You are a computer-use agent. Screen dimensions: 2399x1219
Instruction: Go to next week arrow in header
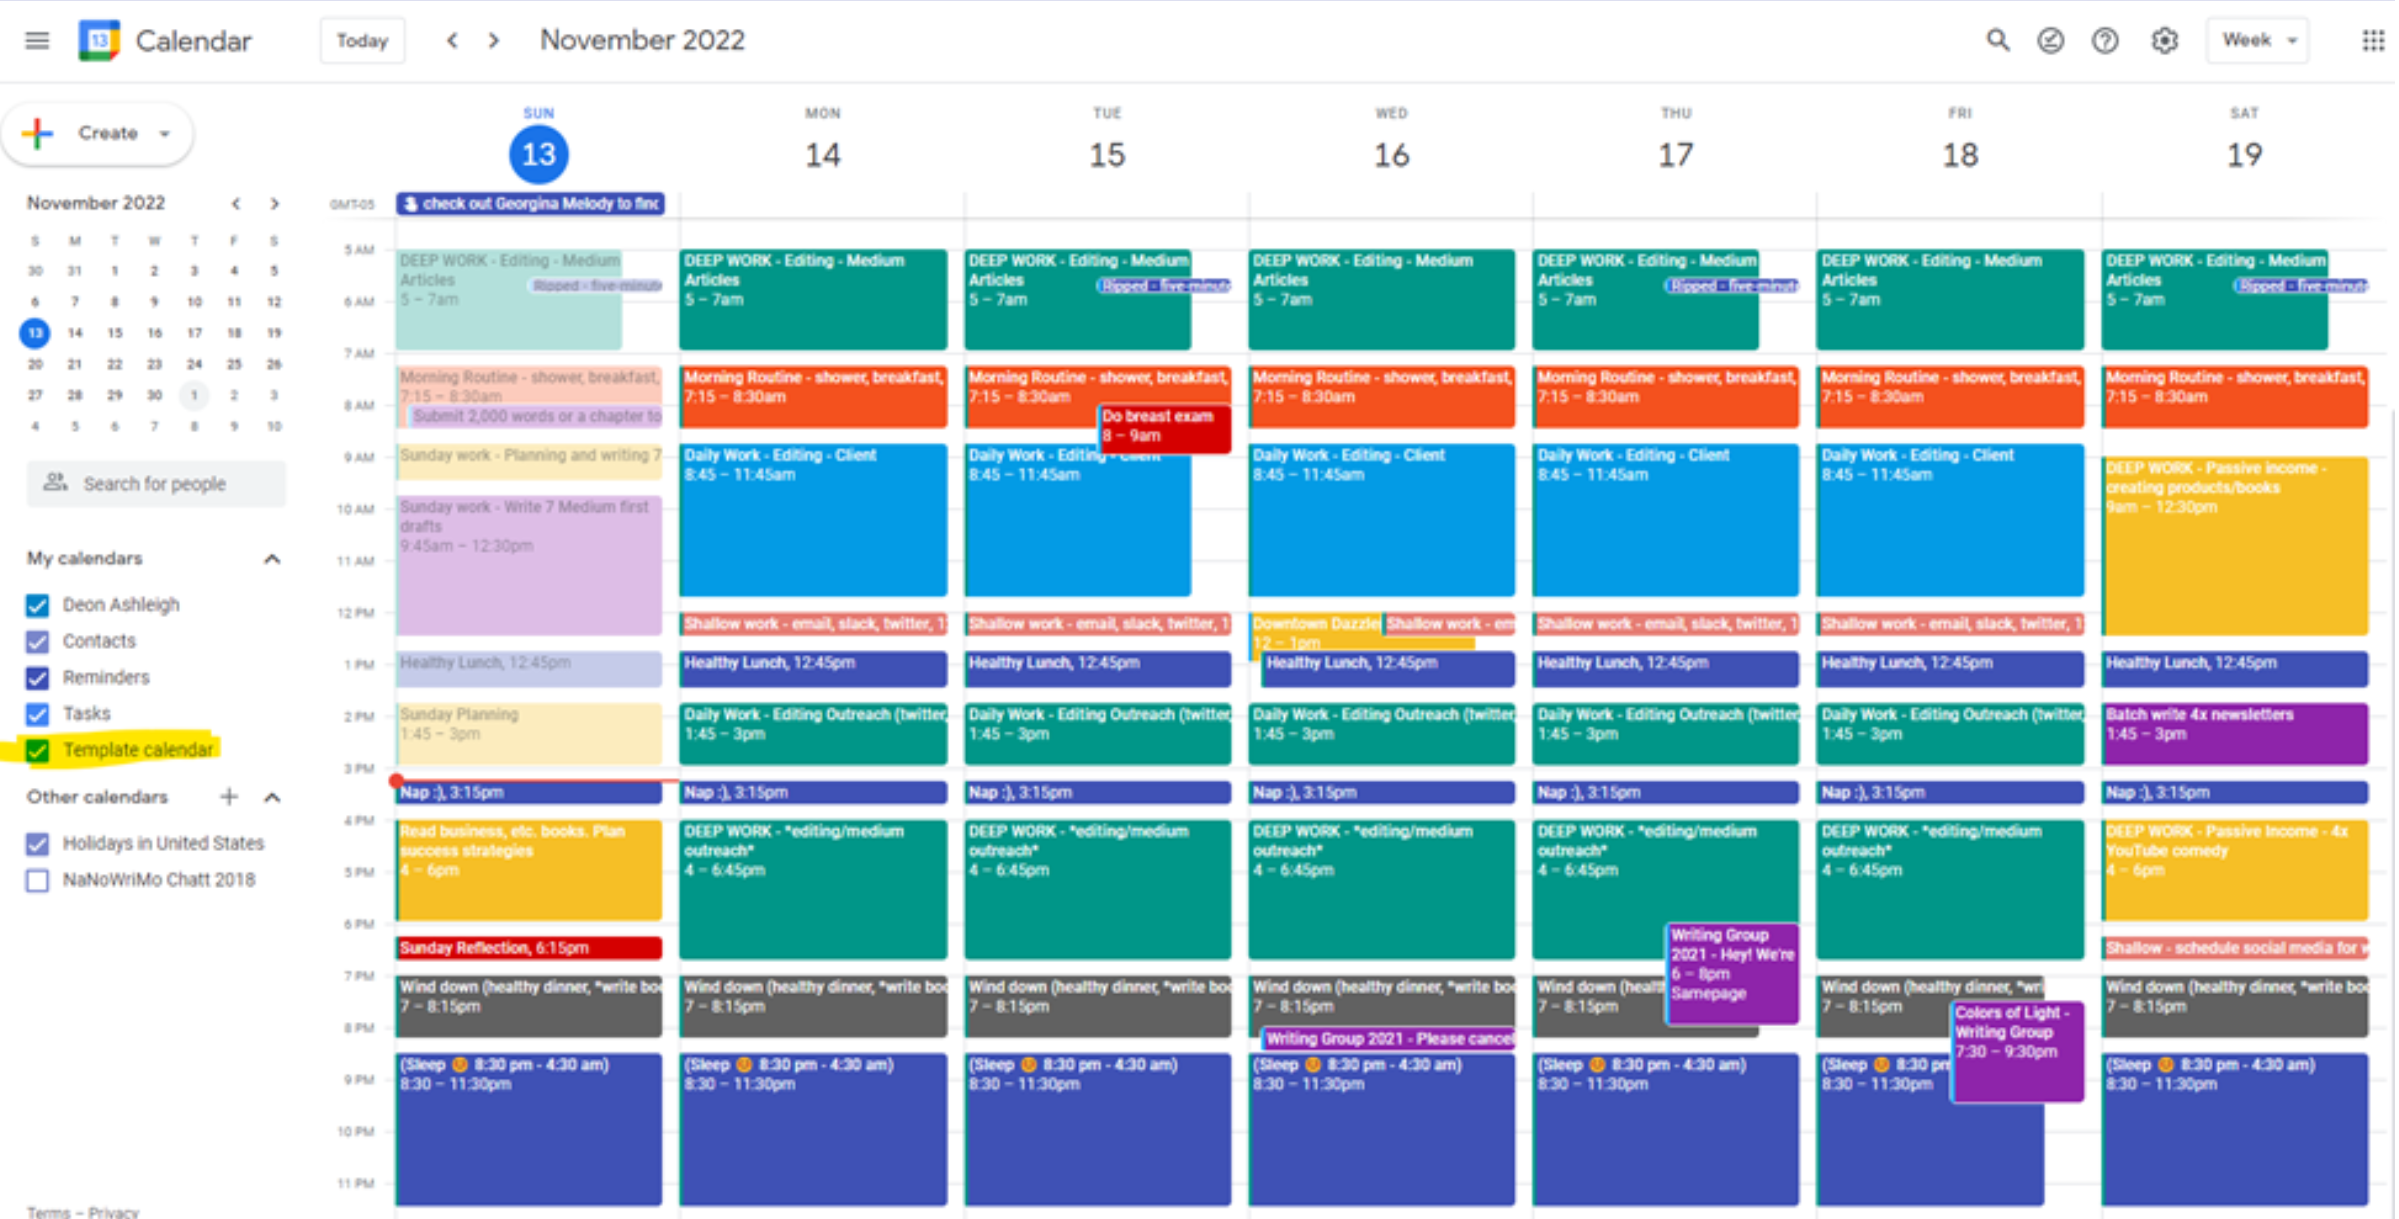coord(493,41)
